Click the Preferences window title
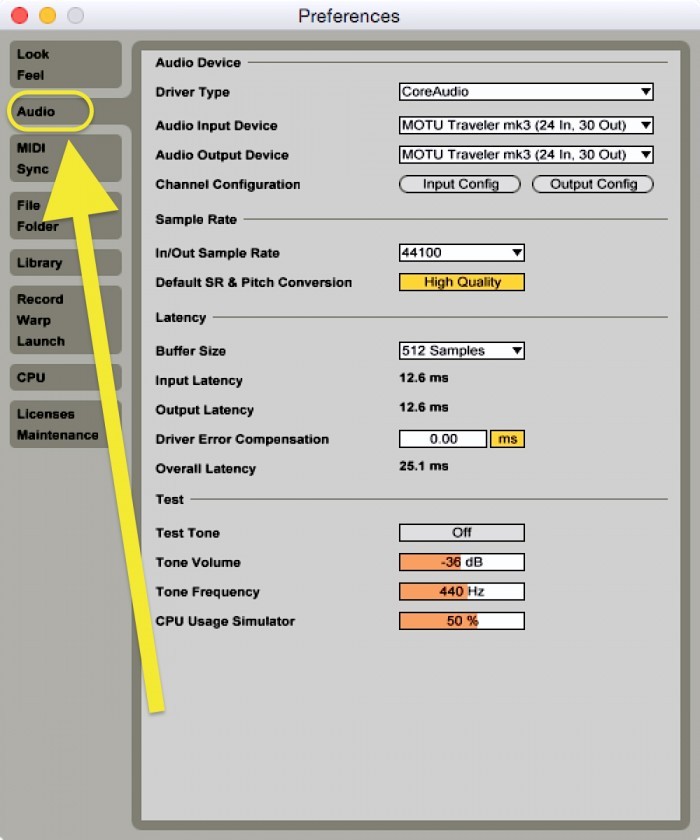 [x=349, y=16]
